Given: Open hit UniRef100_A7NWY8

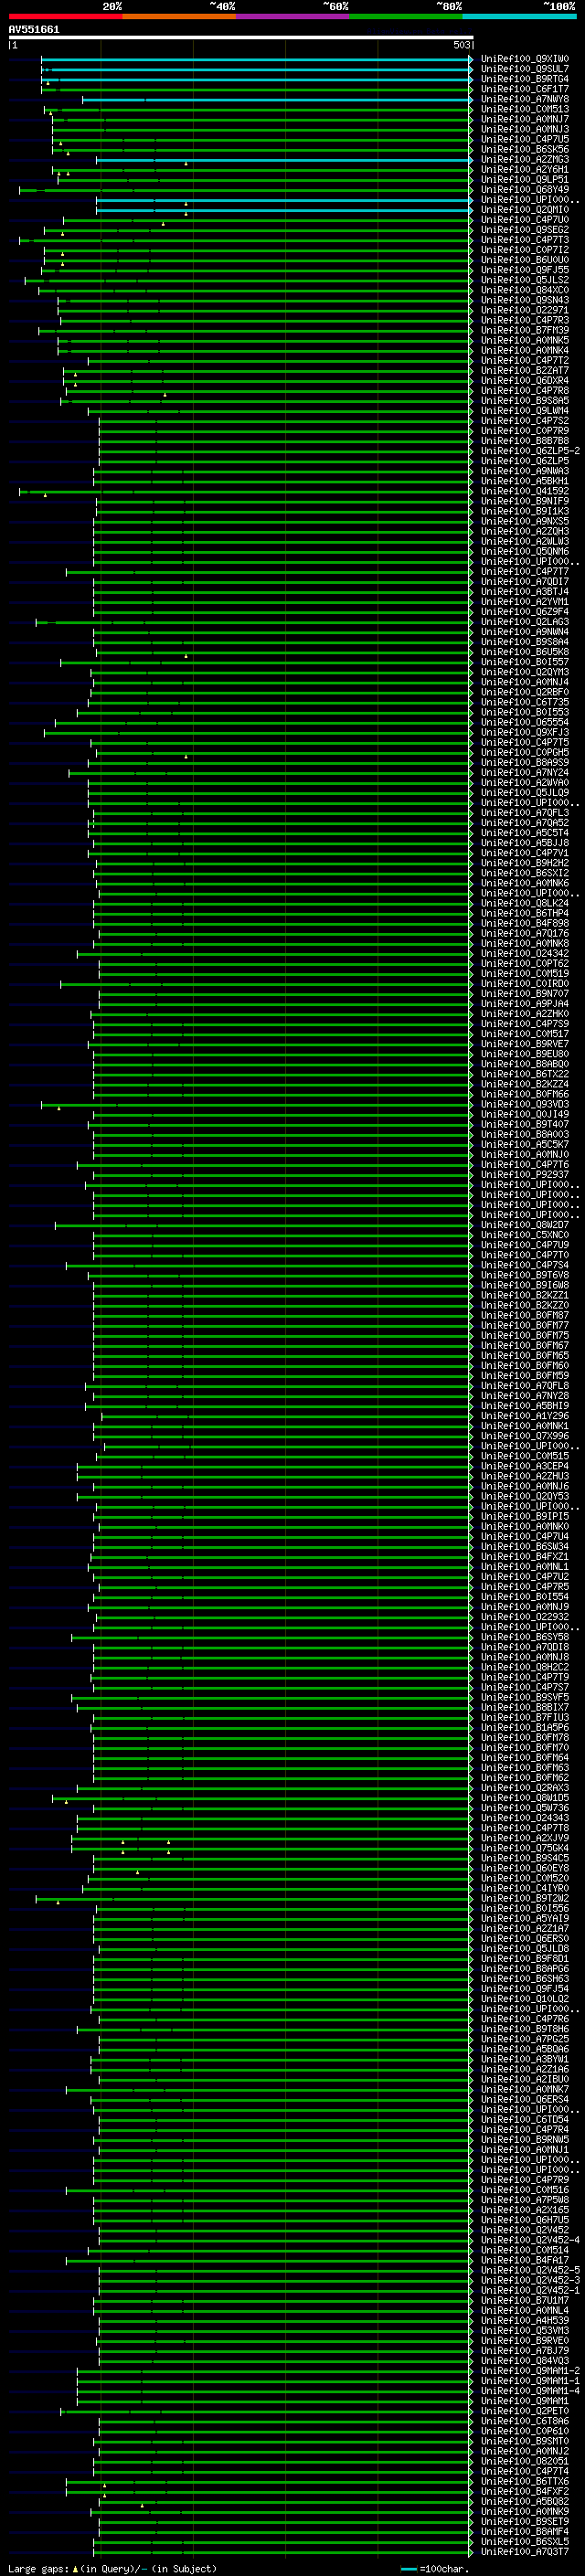Looking at the screenshot, I should pyautogui.click(x=525, y=99).
